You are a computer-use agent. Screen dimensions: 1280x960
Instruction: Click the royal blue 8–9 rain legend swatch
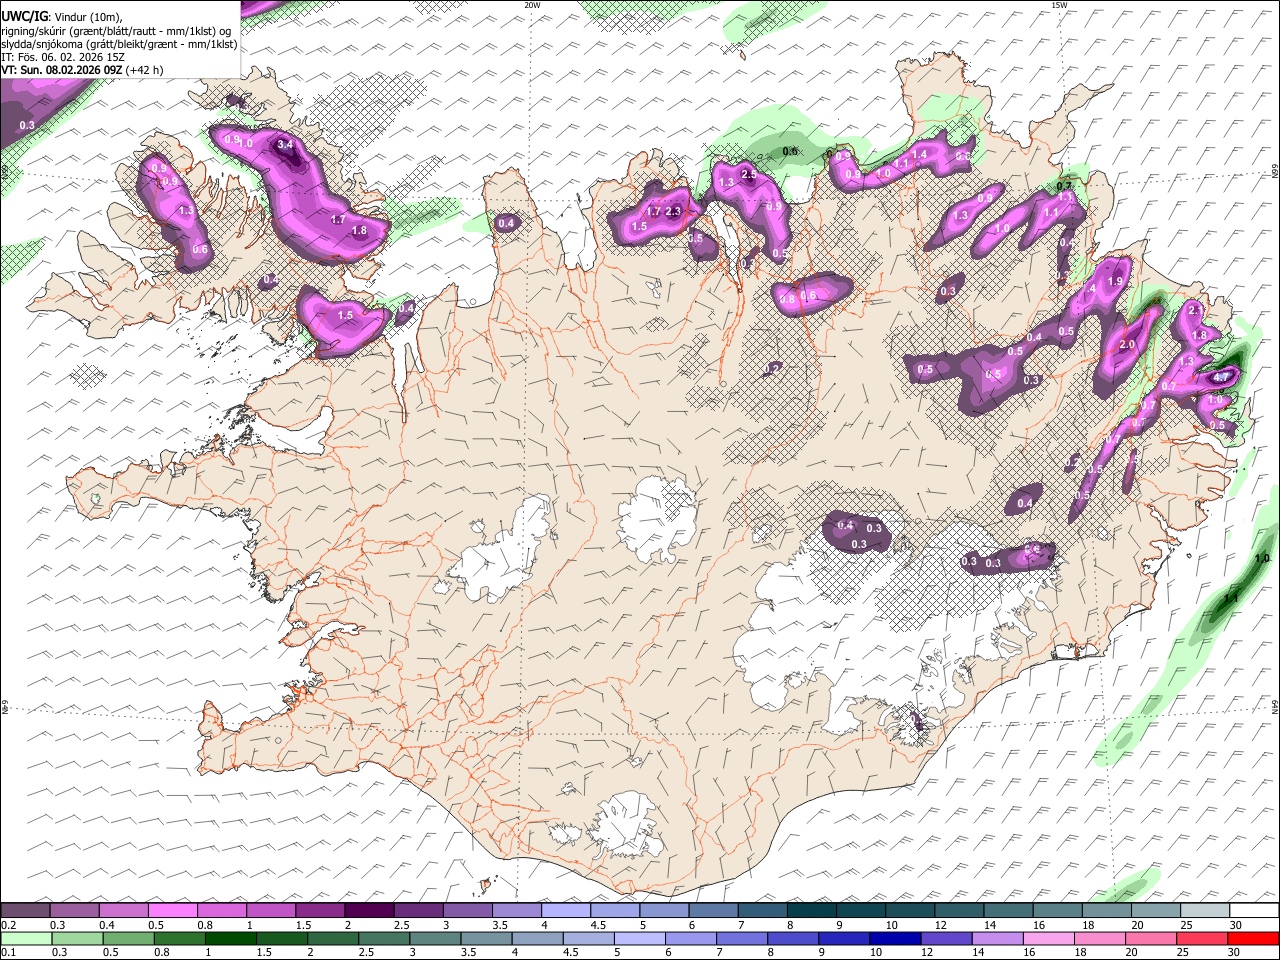tap(793, 938)
